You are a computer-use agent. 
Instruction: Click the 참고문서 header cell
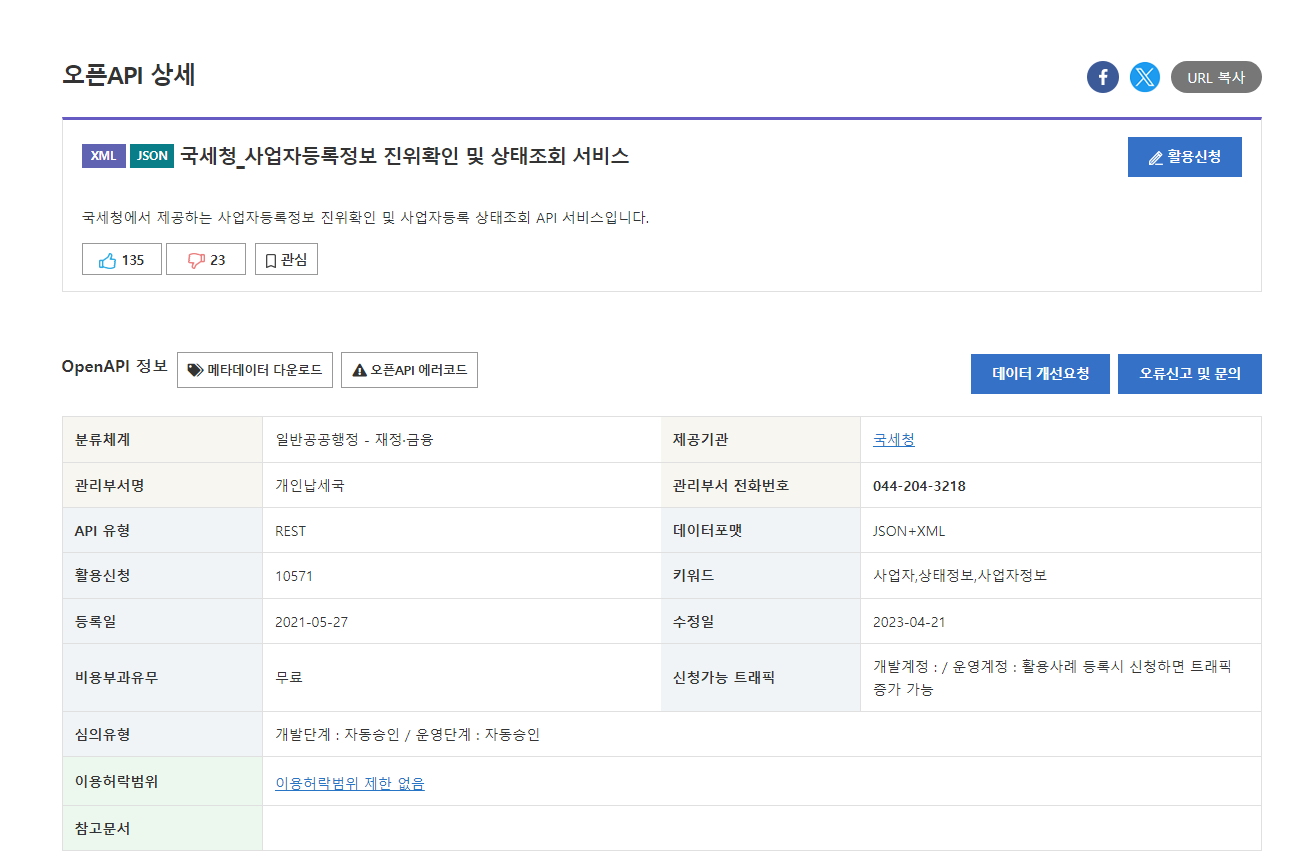click(x=162, y=828)
